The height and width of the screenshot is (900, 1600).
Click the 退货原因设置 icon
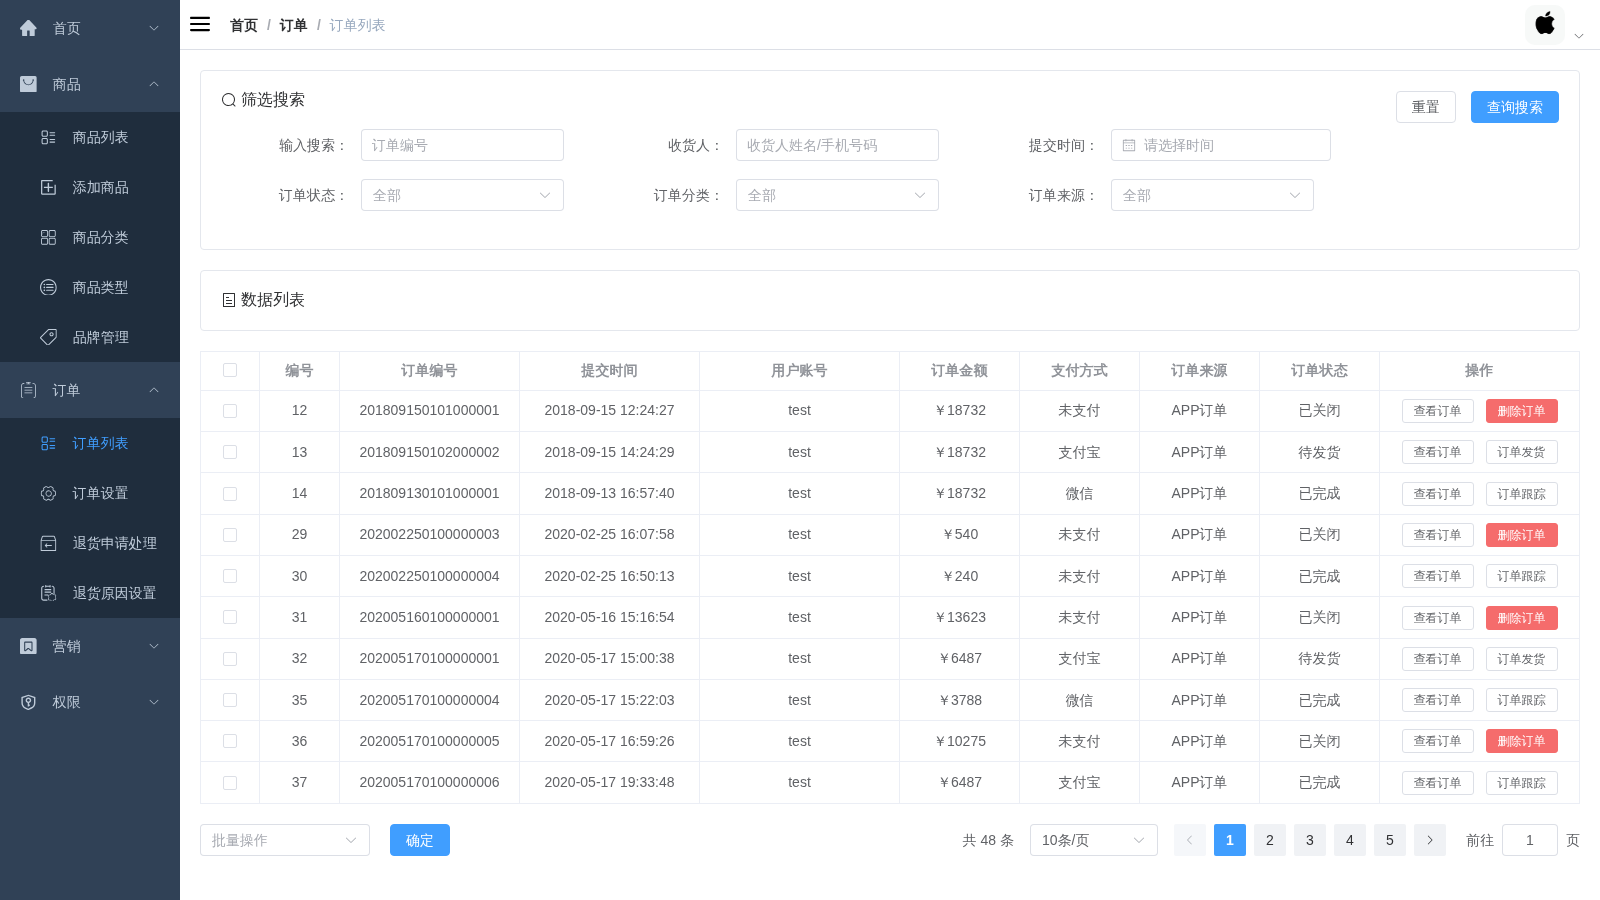click(48, 593)
